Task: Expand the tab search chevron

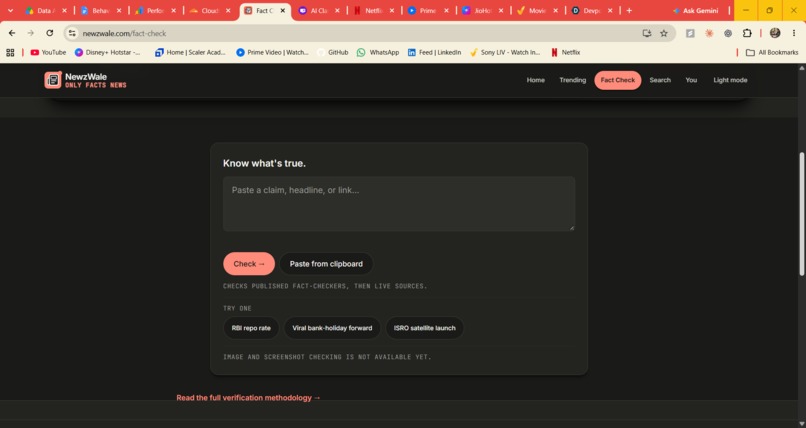Action: tap(10, 10)
